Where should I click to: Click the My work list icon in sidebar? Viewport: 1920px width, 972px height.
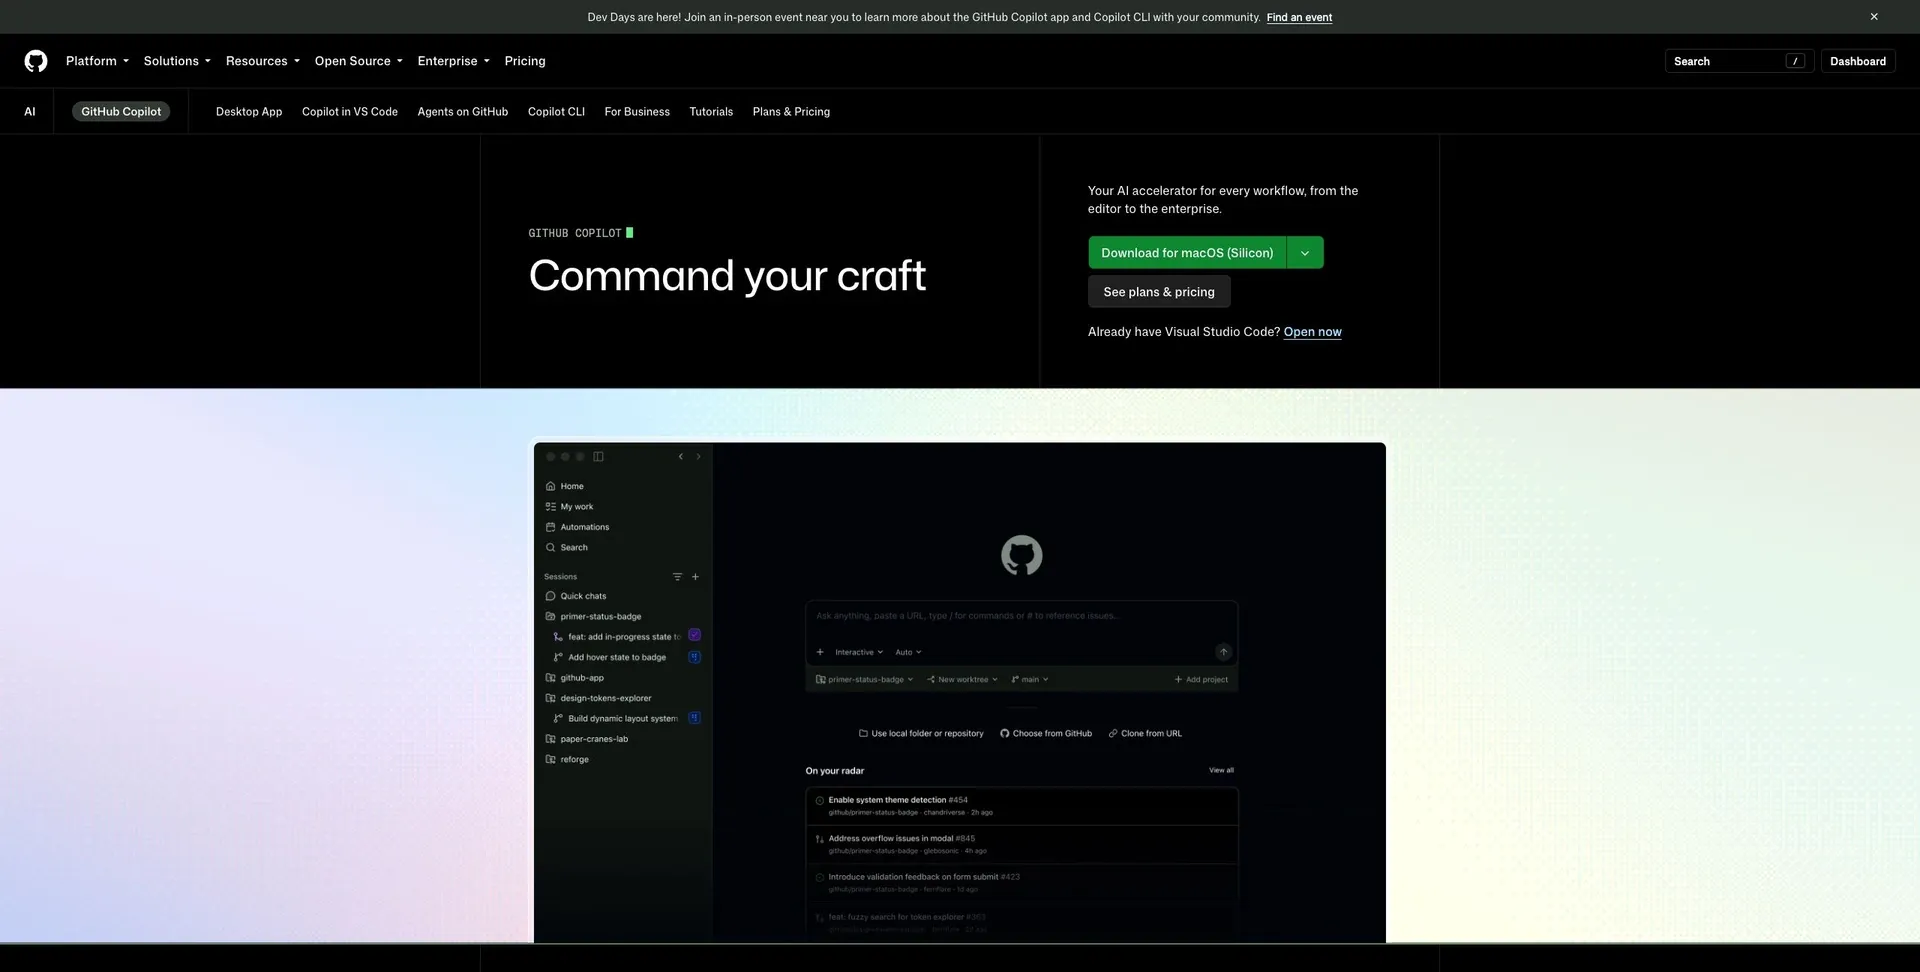pyautogui.click(x=550, y=507)
